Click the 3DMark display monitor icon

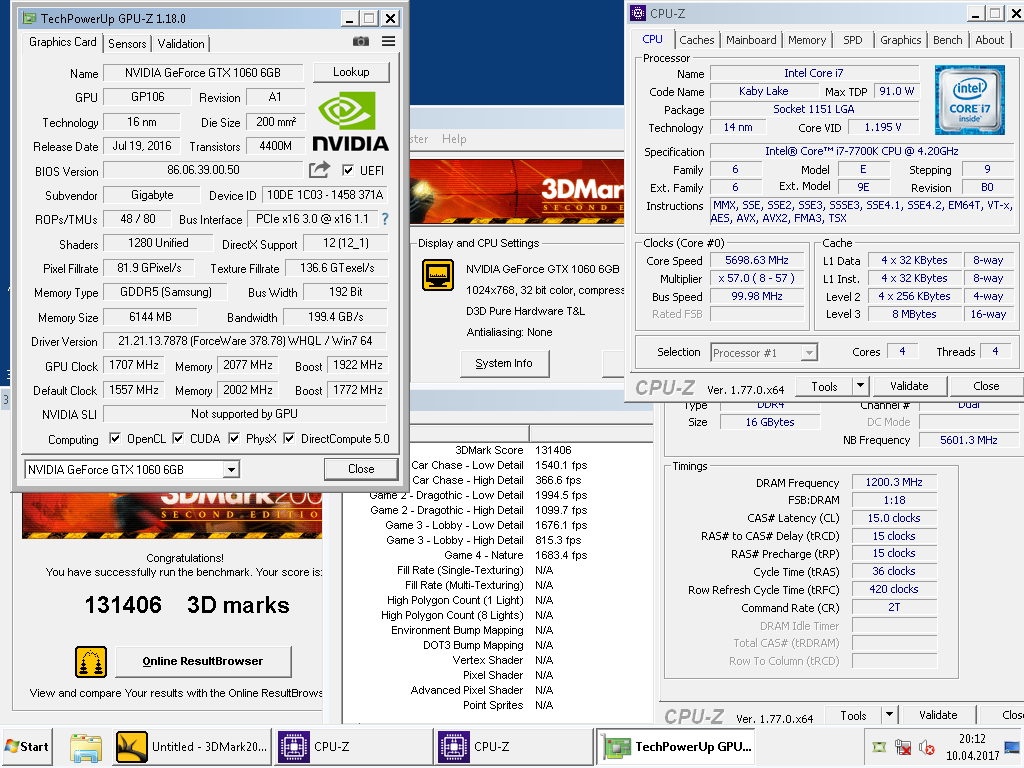tap(438, 275)
